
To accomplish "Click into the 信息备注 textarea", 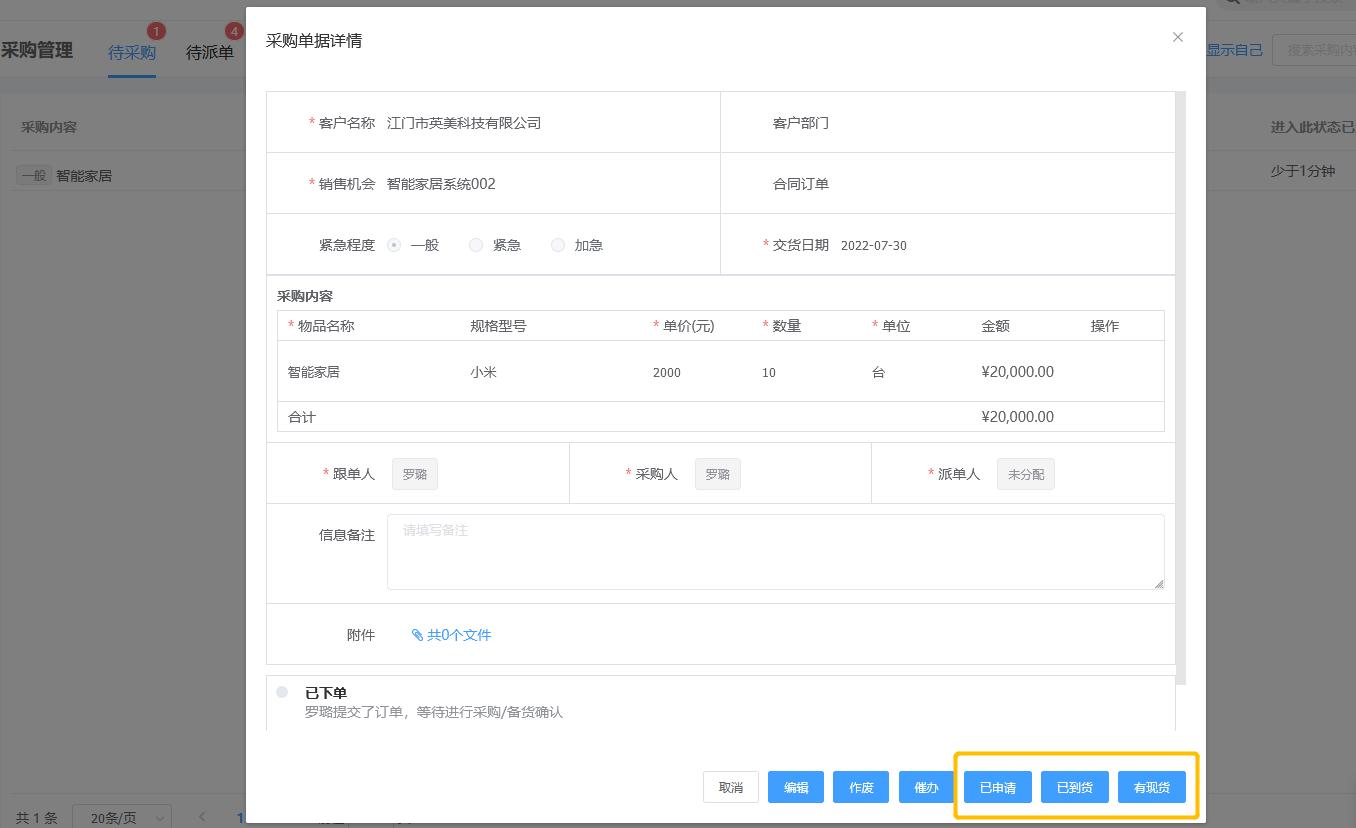I will tap(775, 552).
